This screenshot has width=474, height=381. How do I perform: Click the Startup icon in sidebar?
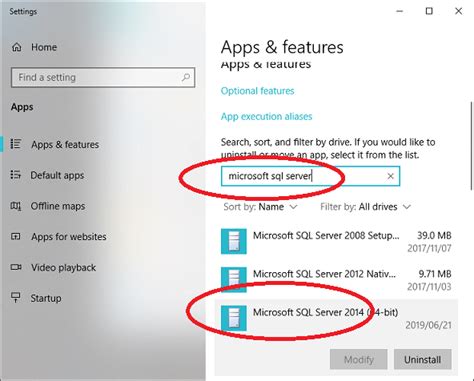point(16,298)
